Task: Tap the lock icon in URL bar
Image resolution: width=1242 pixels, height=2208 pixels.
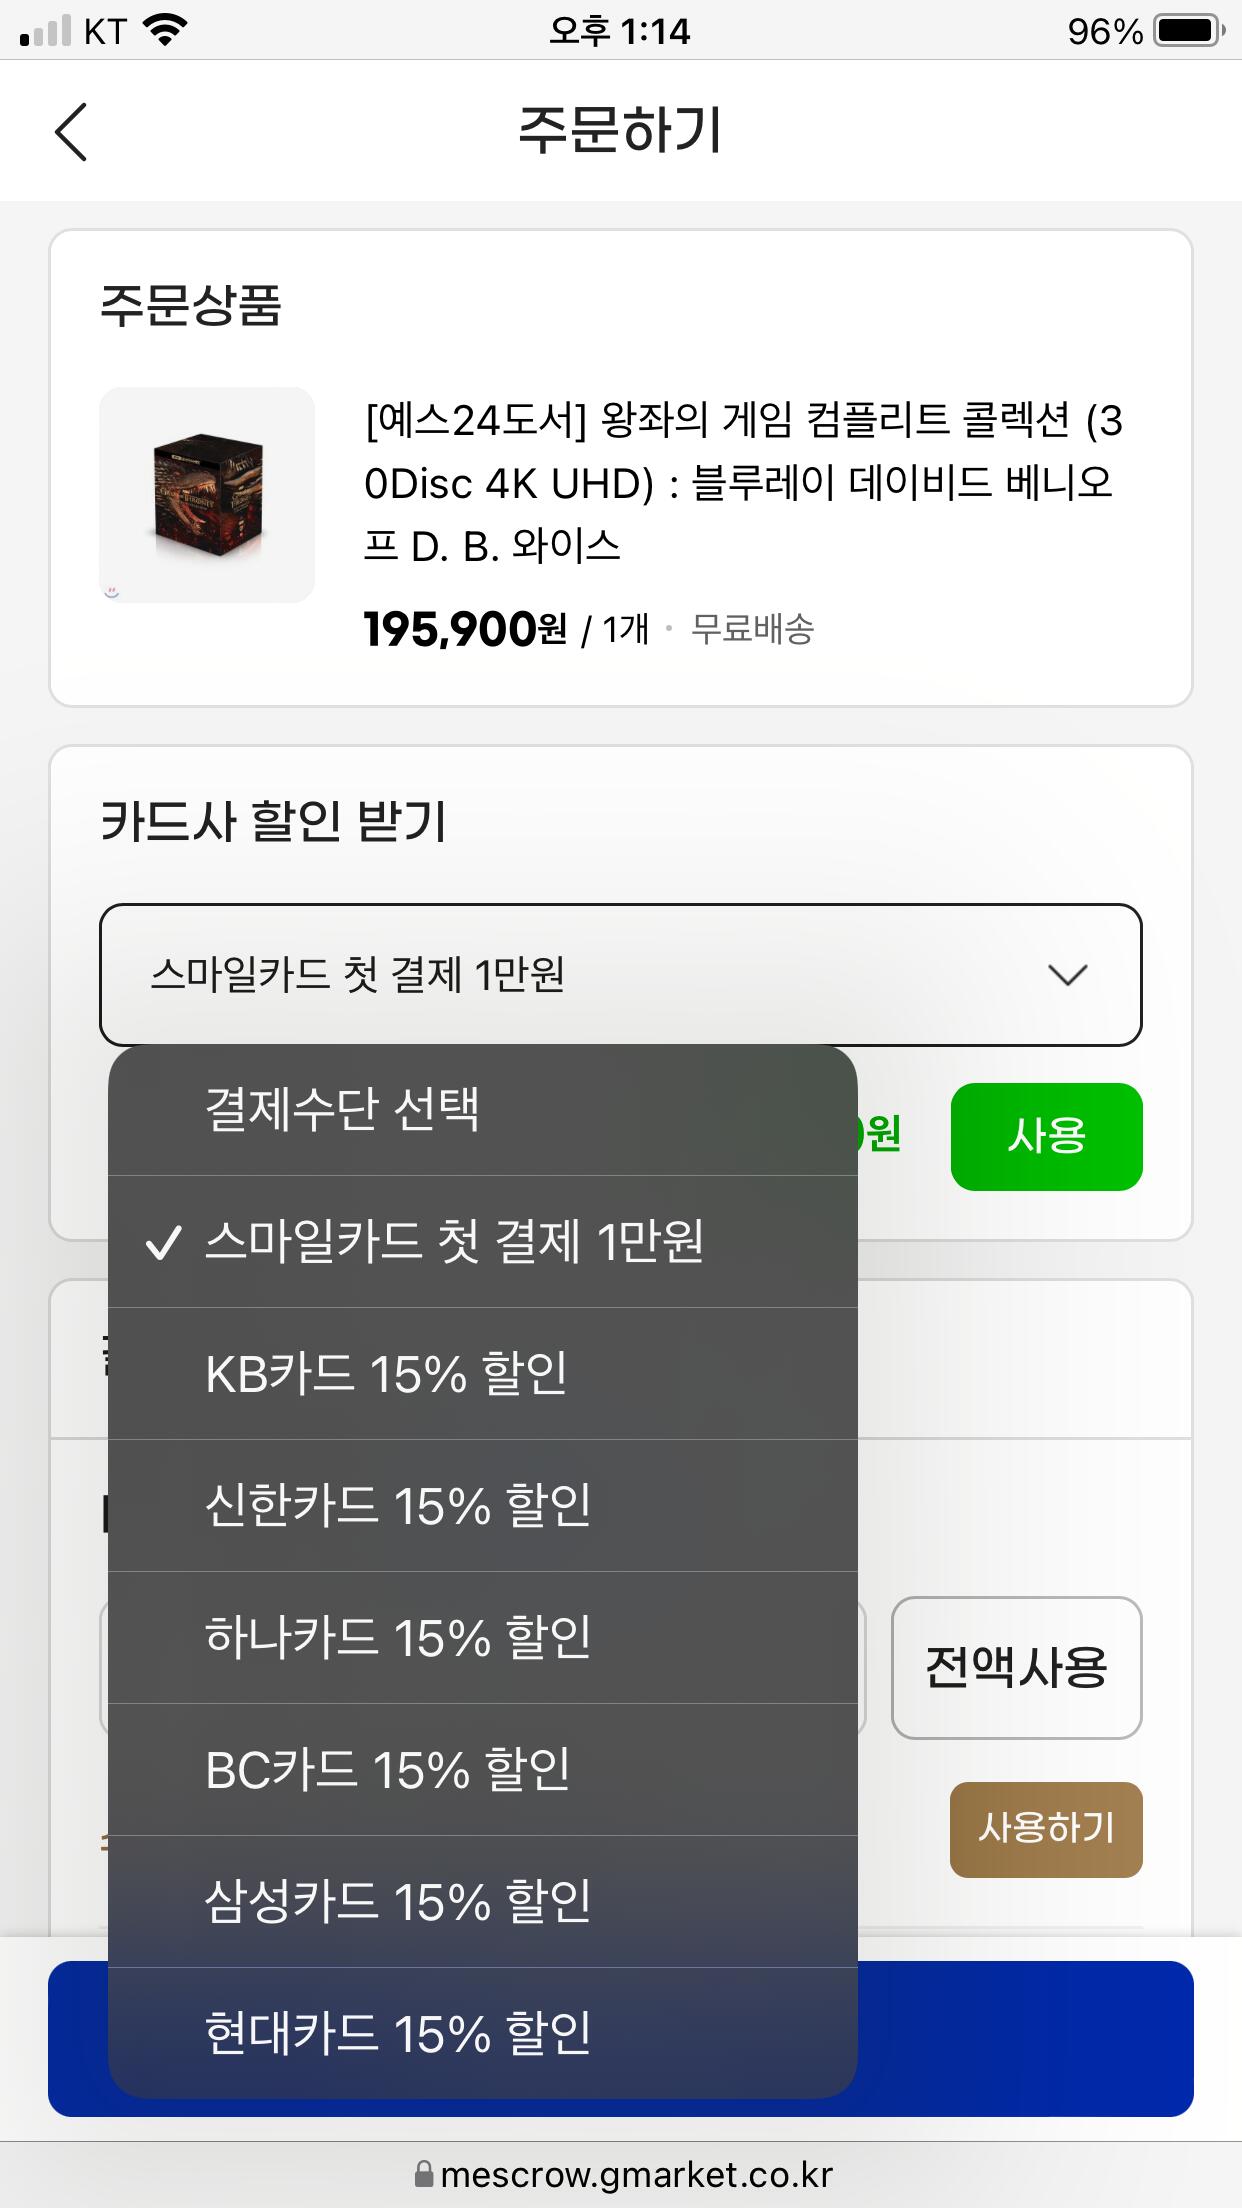Action: pos(424,2175)
